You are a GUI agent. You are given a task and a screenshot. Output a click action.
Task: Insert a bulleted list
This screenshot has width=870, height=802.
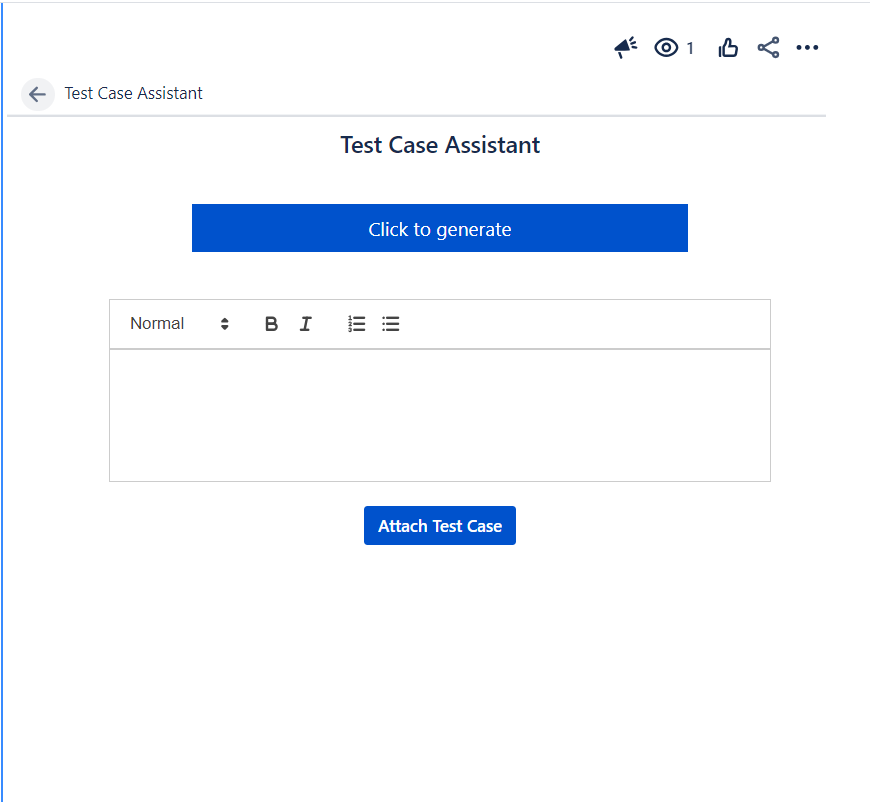(390, 323)
